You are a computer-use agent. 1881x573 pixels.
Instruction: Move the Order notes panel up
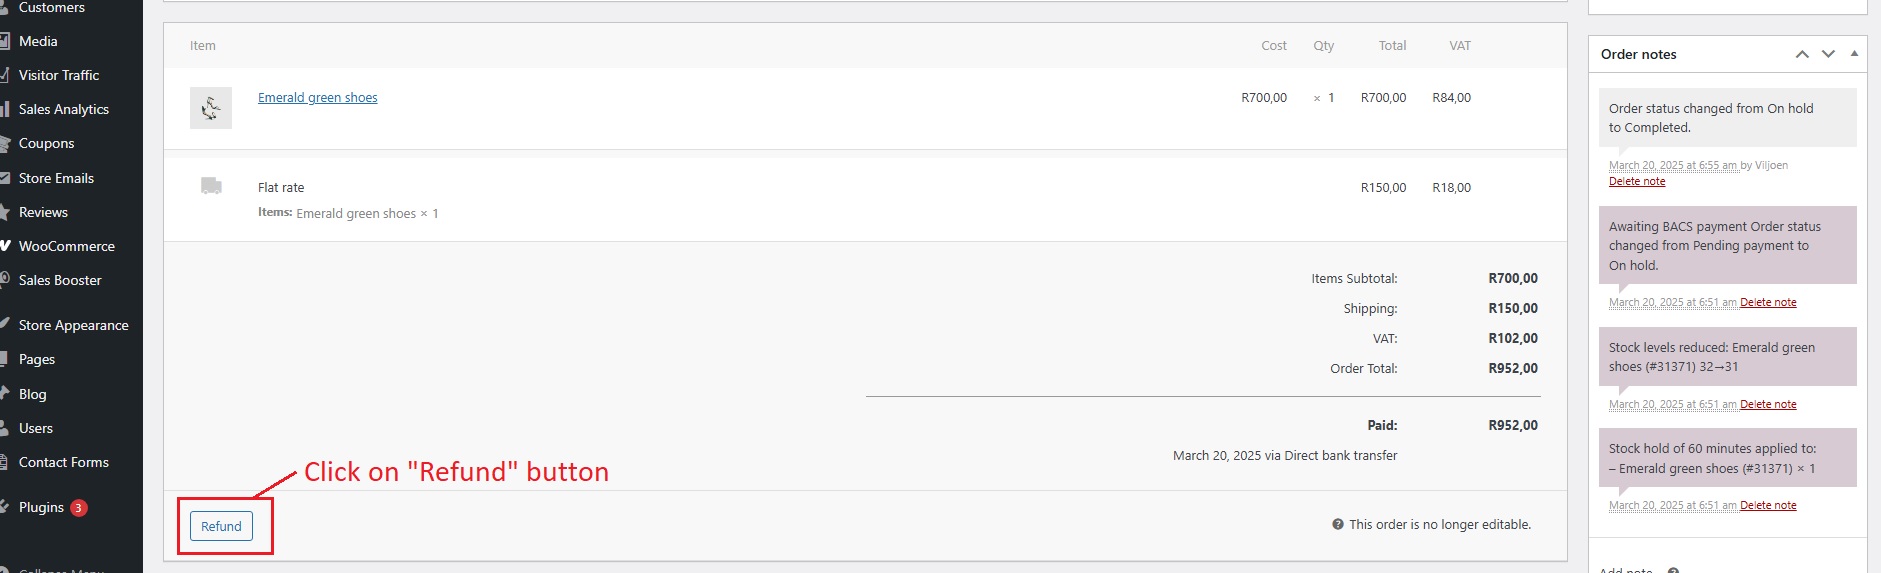click(x=1802, y=54)
